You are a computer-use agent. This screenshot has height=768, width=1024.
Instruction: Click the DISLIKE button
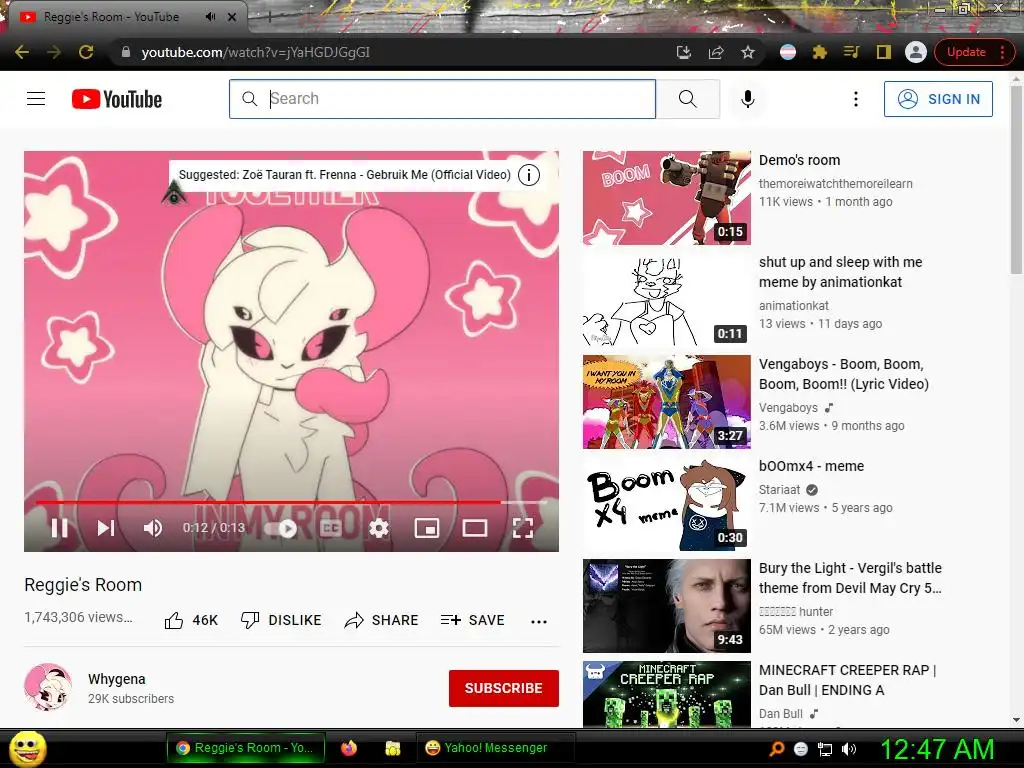coord(281,620)
